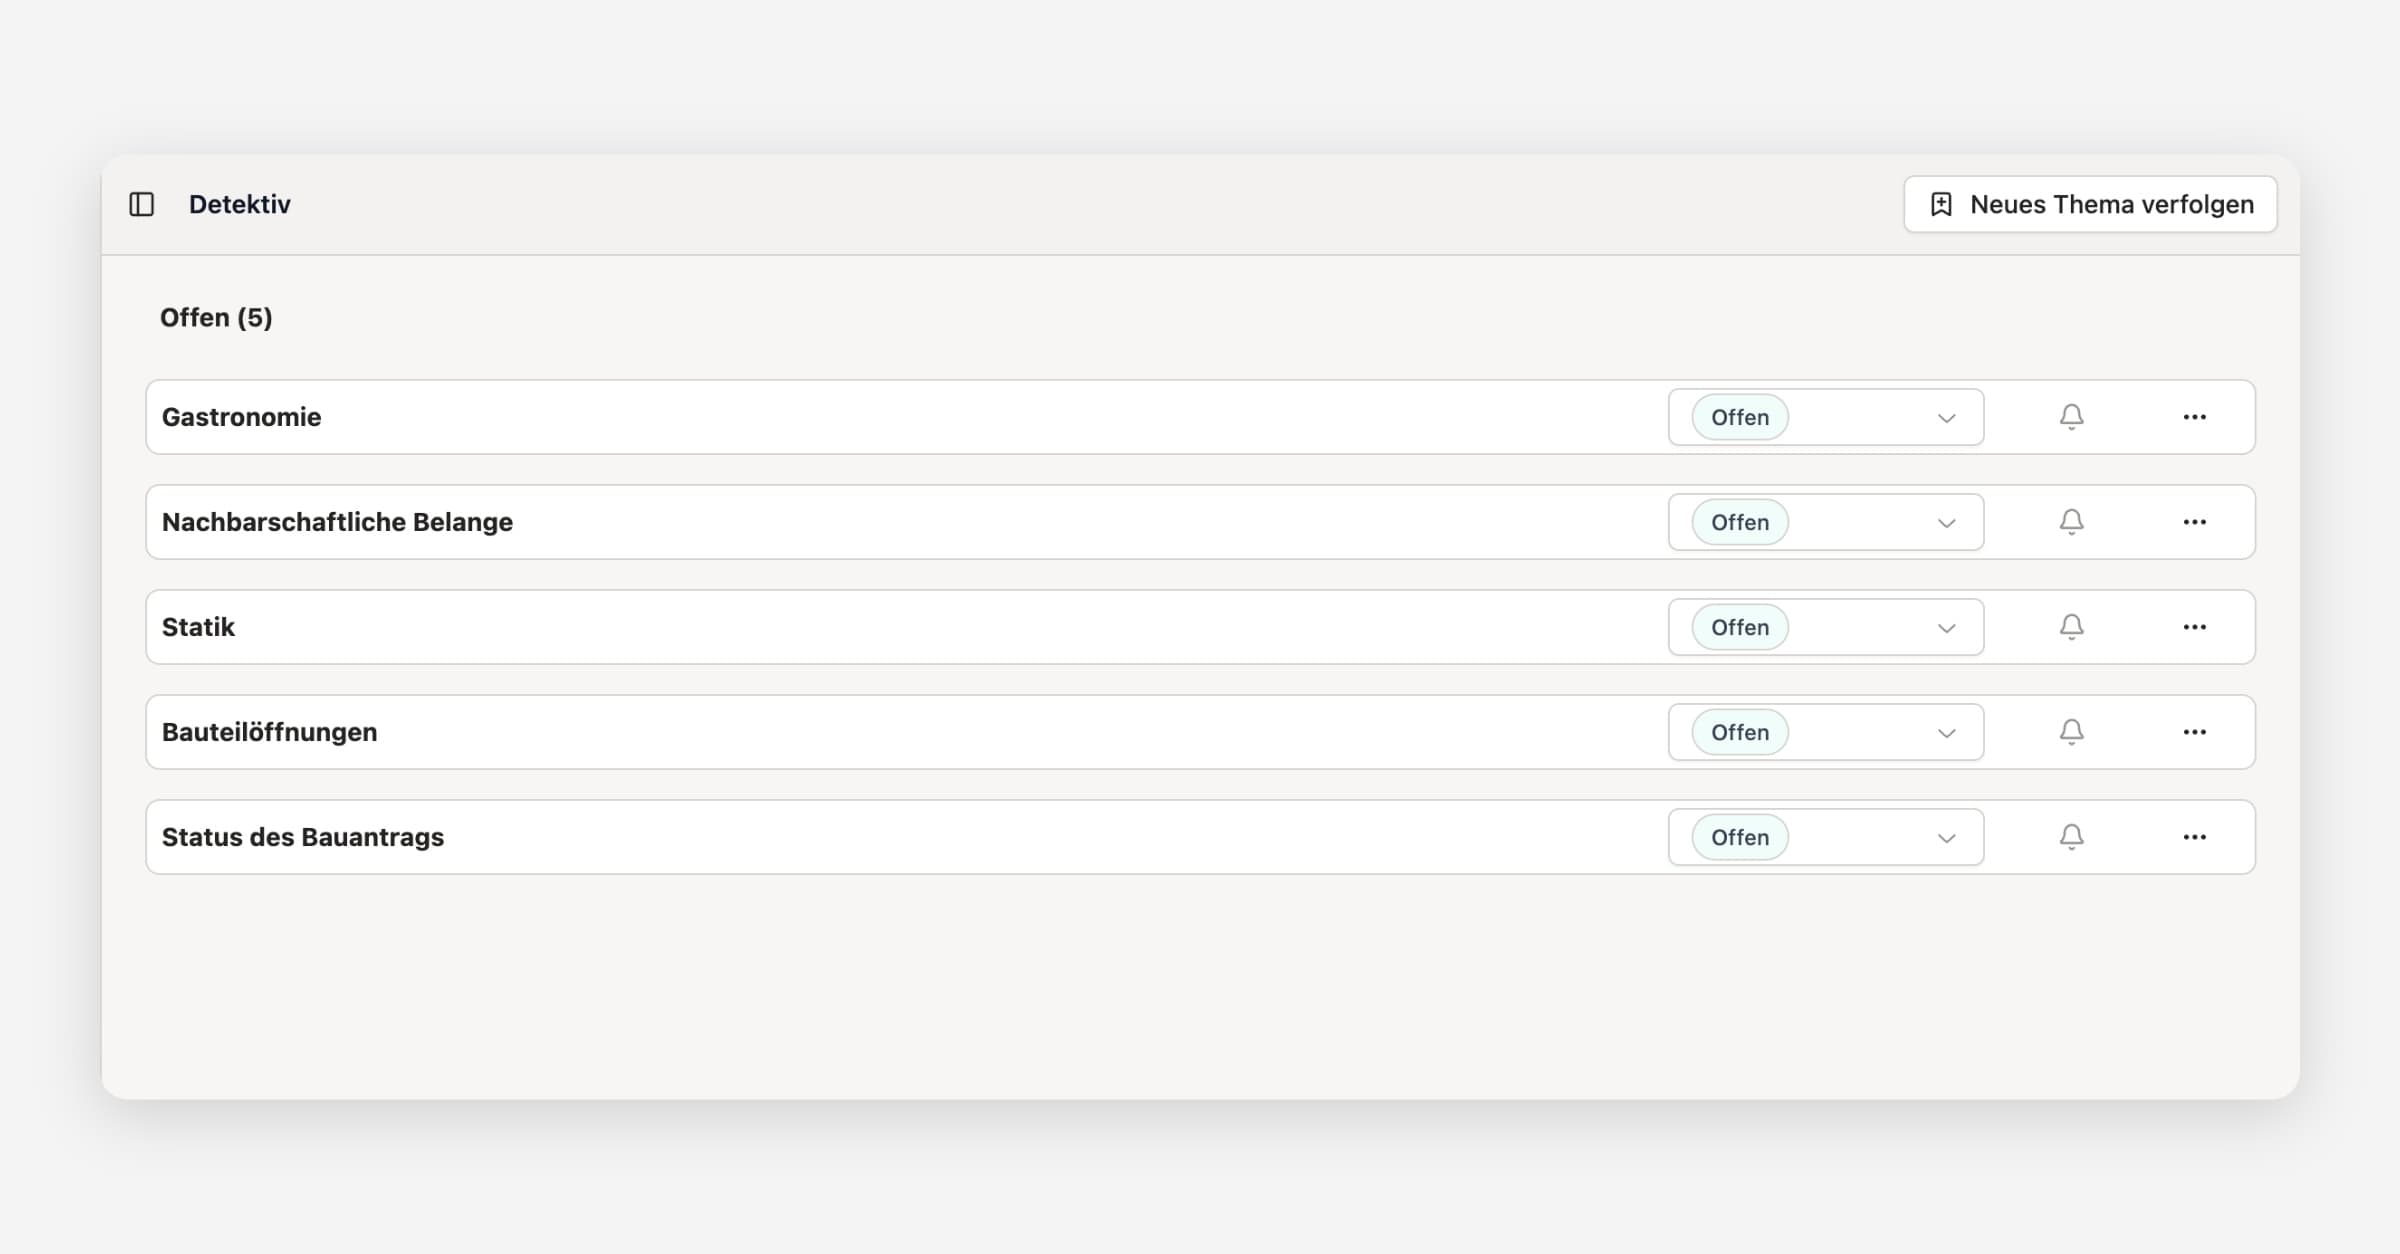Click the bell icon in Bauteilöffnungen row
The image size is (2400, 1254).
2071,732
